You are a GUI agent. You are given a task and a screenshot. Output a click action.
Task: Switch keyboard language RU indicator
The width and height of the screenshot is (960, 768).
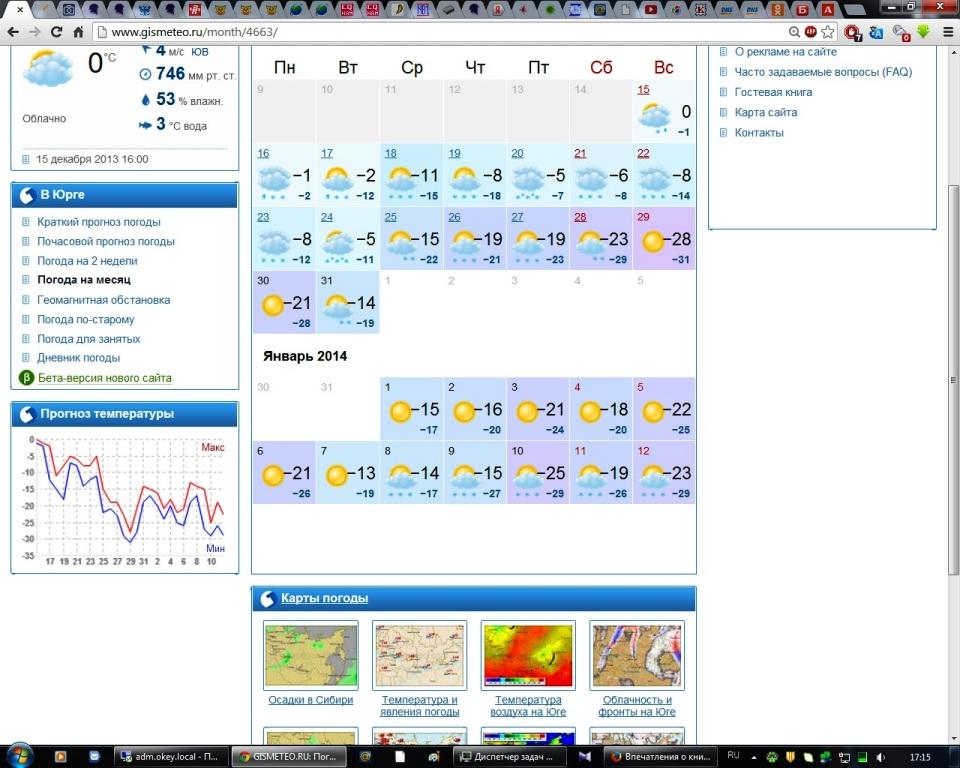[x=733, y=755]
